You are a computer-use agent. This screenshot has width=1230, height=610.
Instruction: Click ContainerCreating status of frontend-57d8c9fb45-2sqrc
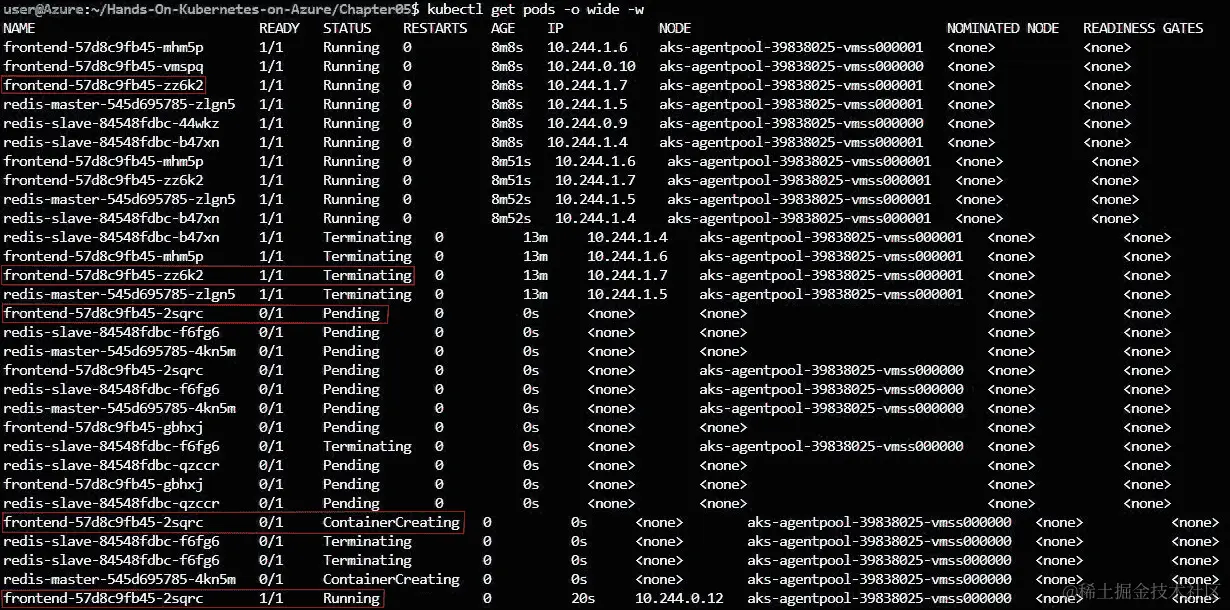[x=391, y=522]
